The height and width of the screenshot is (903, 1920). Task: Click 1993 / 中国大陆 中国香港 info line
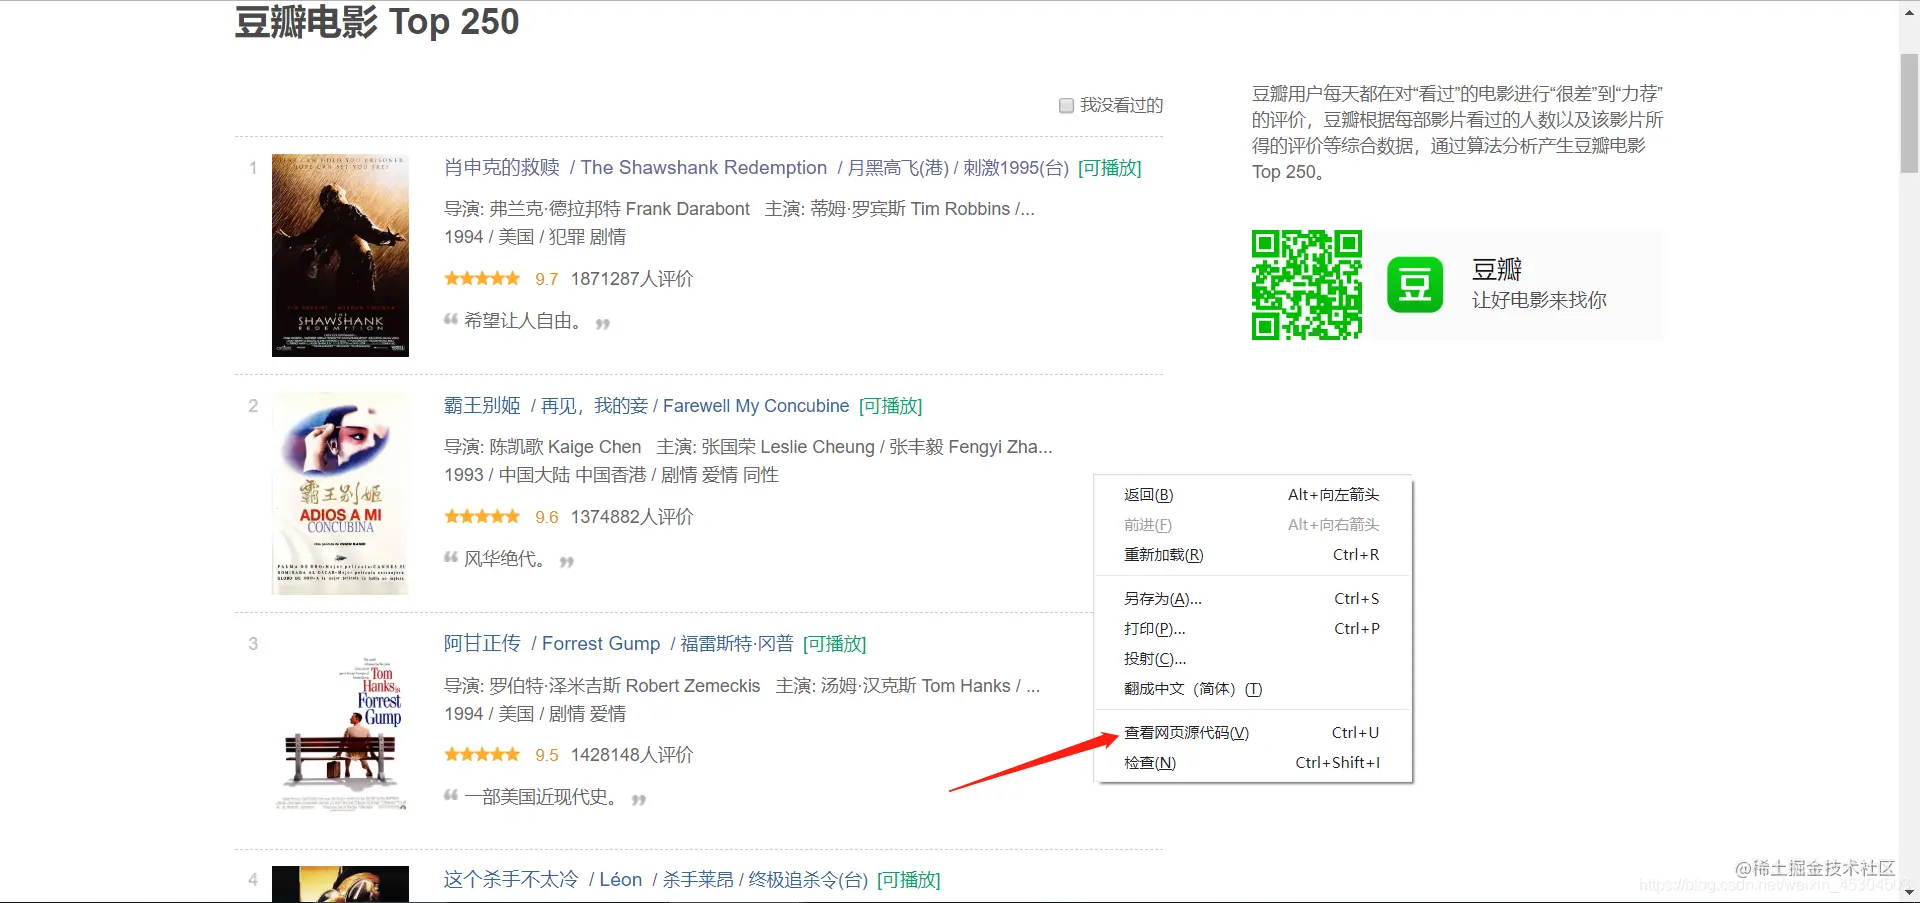tap(611, 475)
